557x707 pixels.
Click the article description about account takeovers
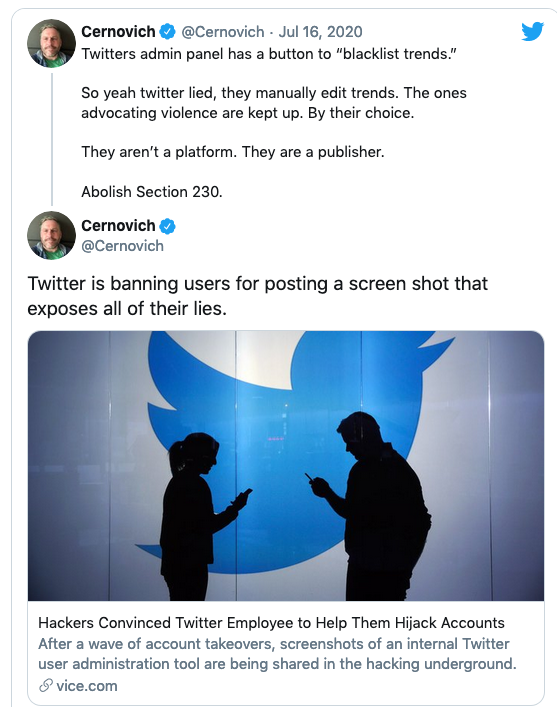[277, 654]
